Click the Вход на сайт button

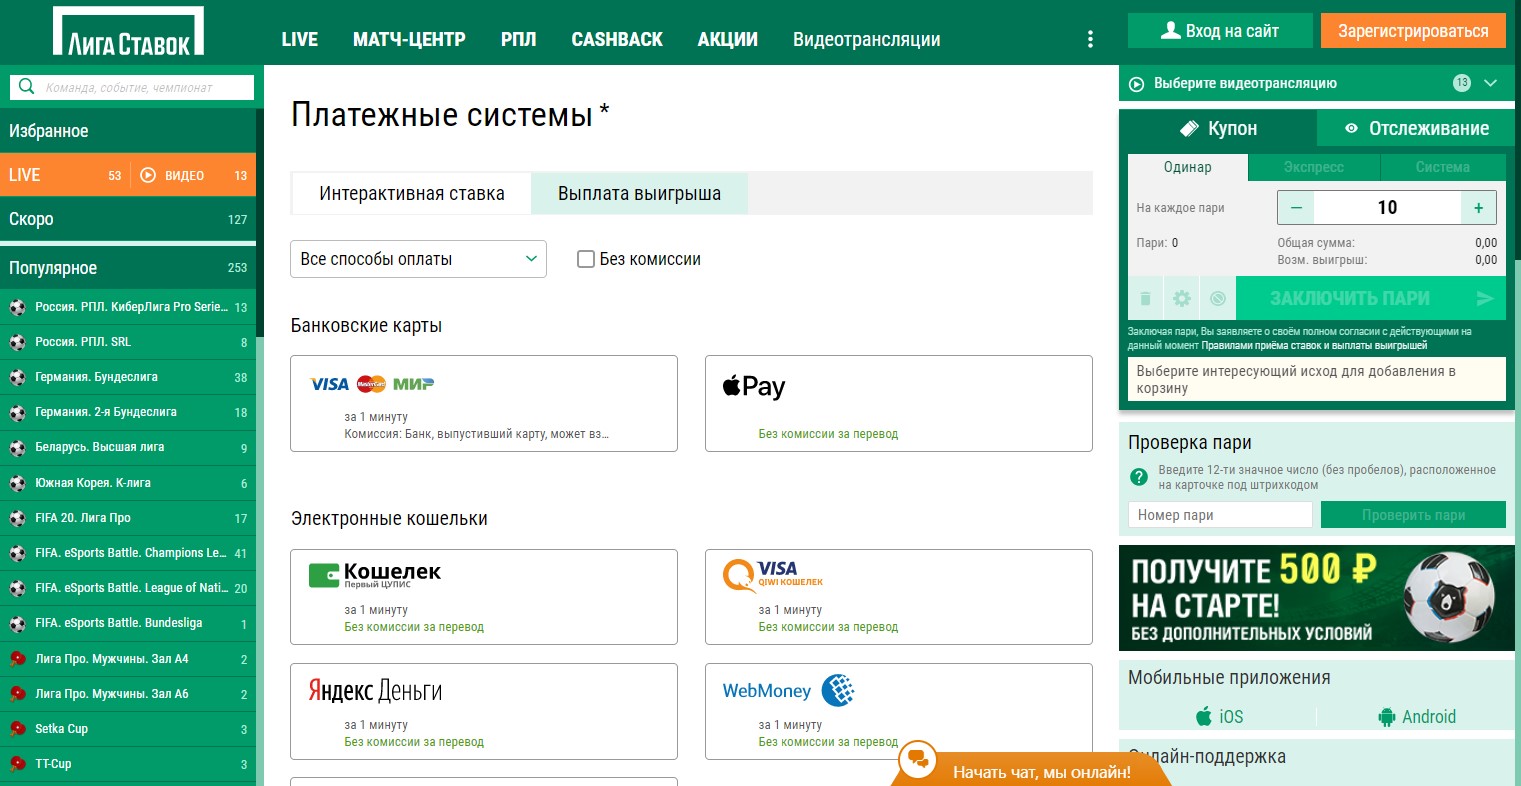click(x=1218, y=31)
